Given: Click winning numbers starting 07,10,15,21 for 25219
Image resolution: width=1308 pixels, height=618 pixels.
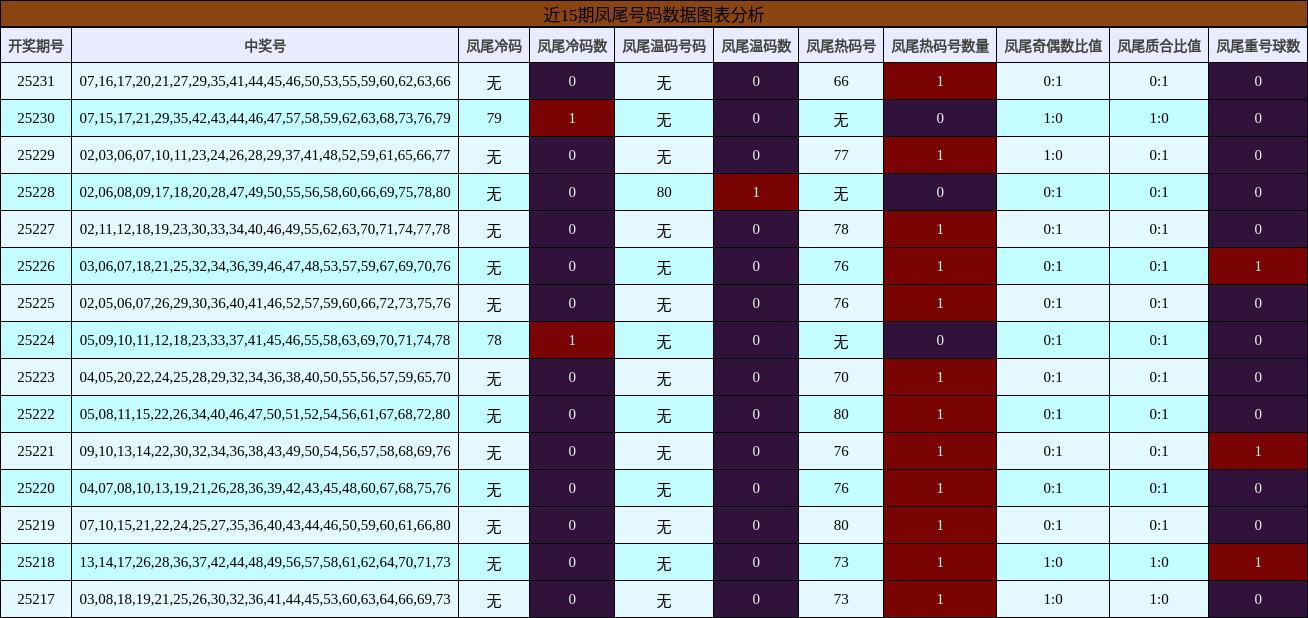Looking at the screenshot, I should 265,525.
